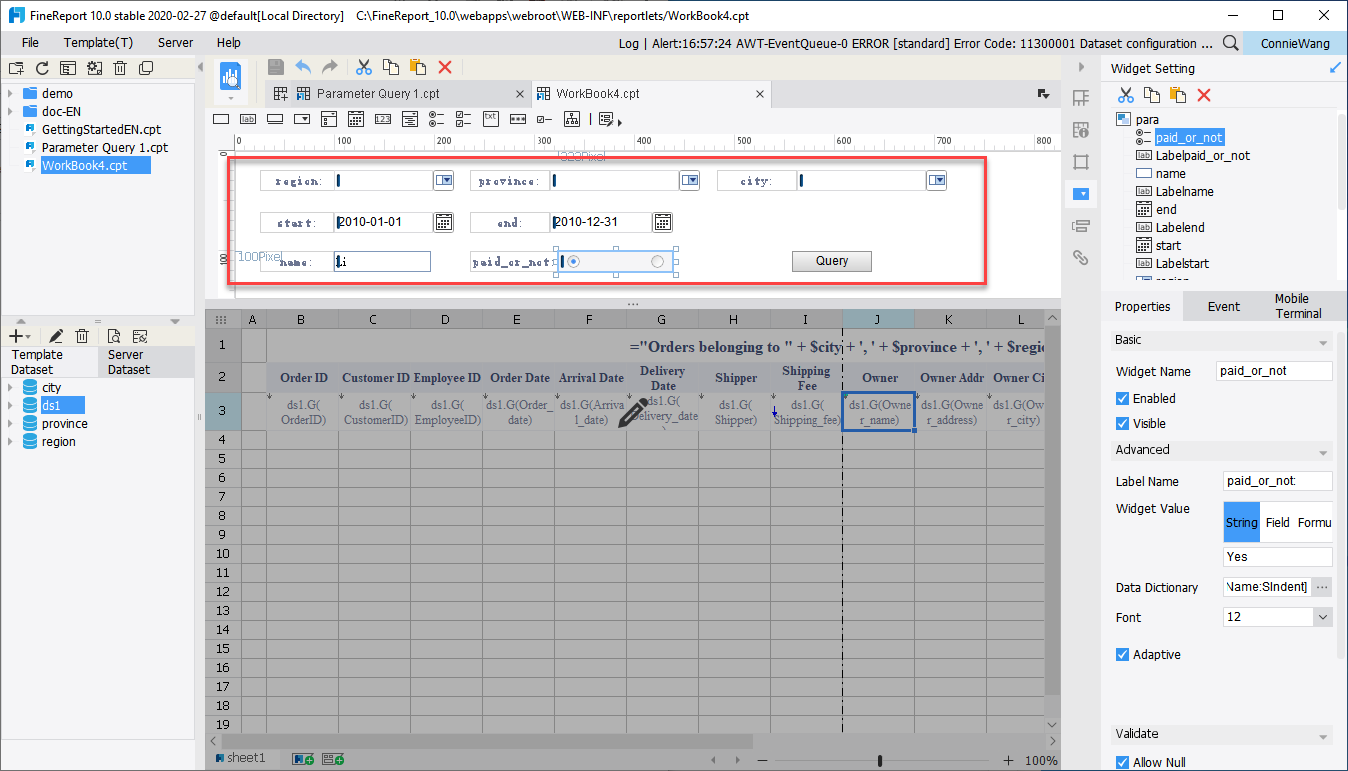This screenshot has height=771, width=1348.
Task: Click the Cut scissors icon in main toolbar
Action: pos(364,67)
